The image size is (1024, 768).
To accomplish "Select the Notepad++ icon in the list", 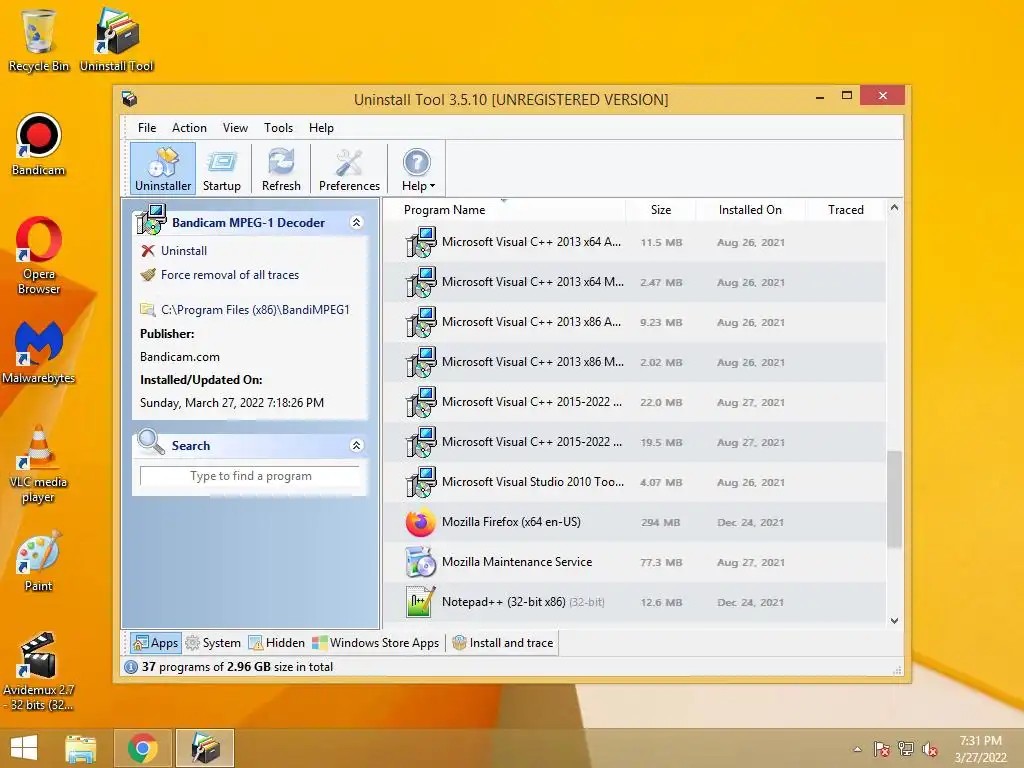I will tap(421, 602).
